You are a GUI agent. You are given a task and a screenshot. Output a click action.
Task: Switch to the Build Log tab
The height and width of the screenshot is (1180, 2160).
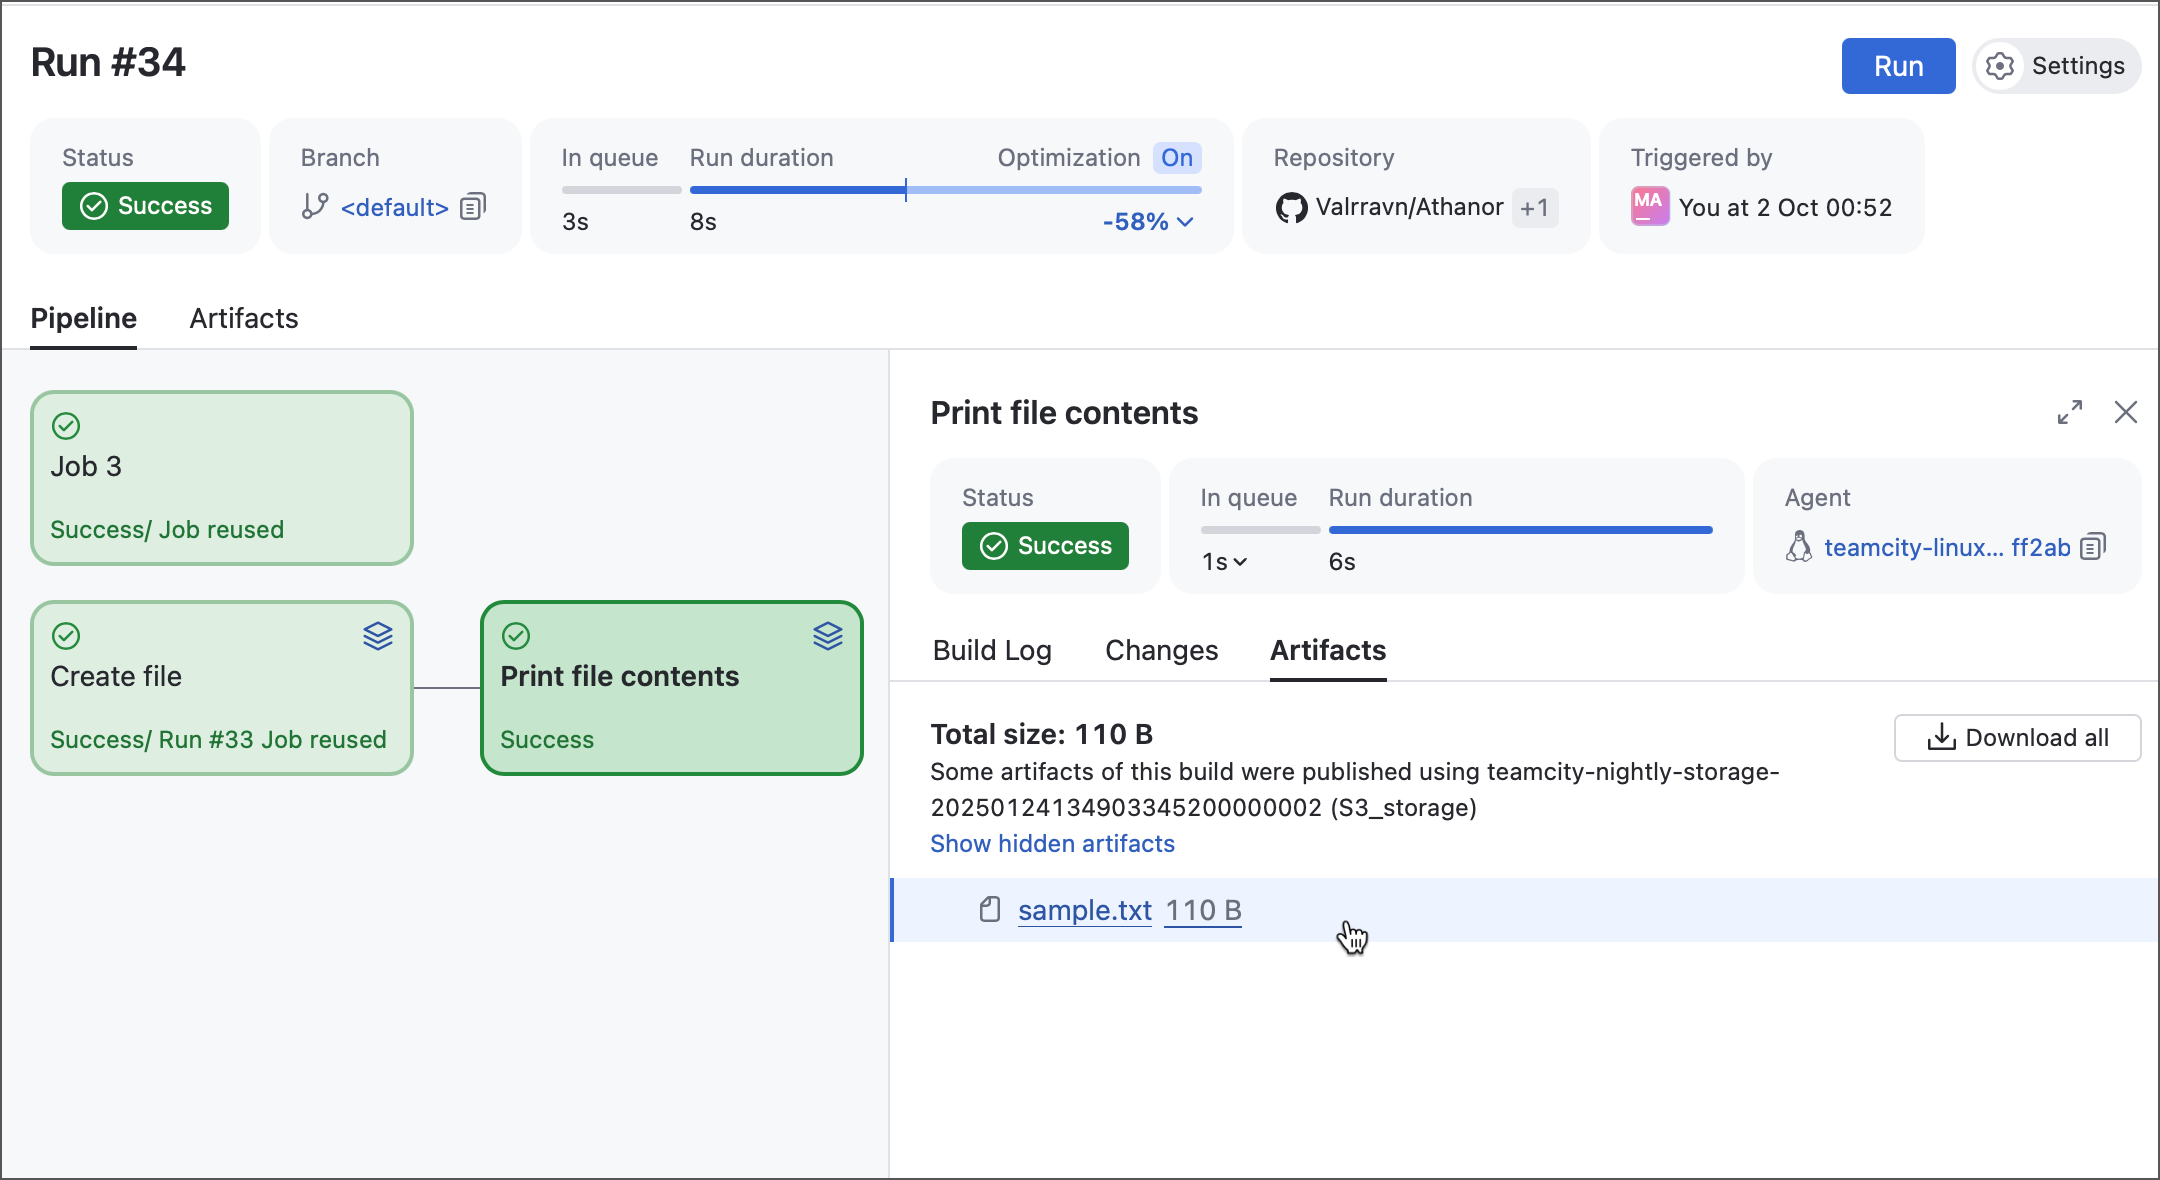(x=991, y=650)
